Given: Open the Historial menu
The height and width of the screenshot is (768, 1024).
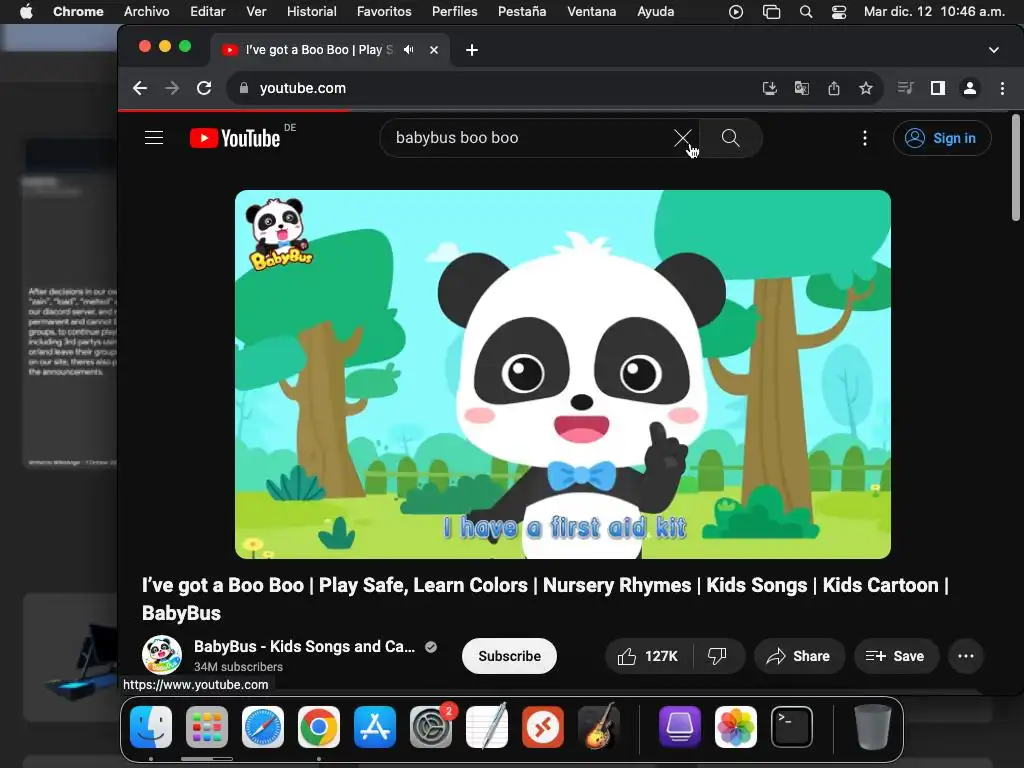Looking at the screenshot, I should coord(312,12).
